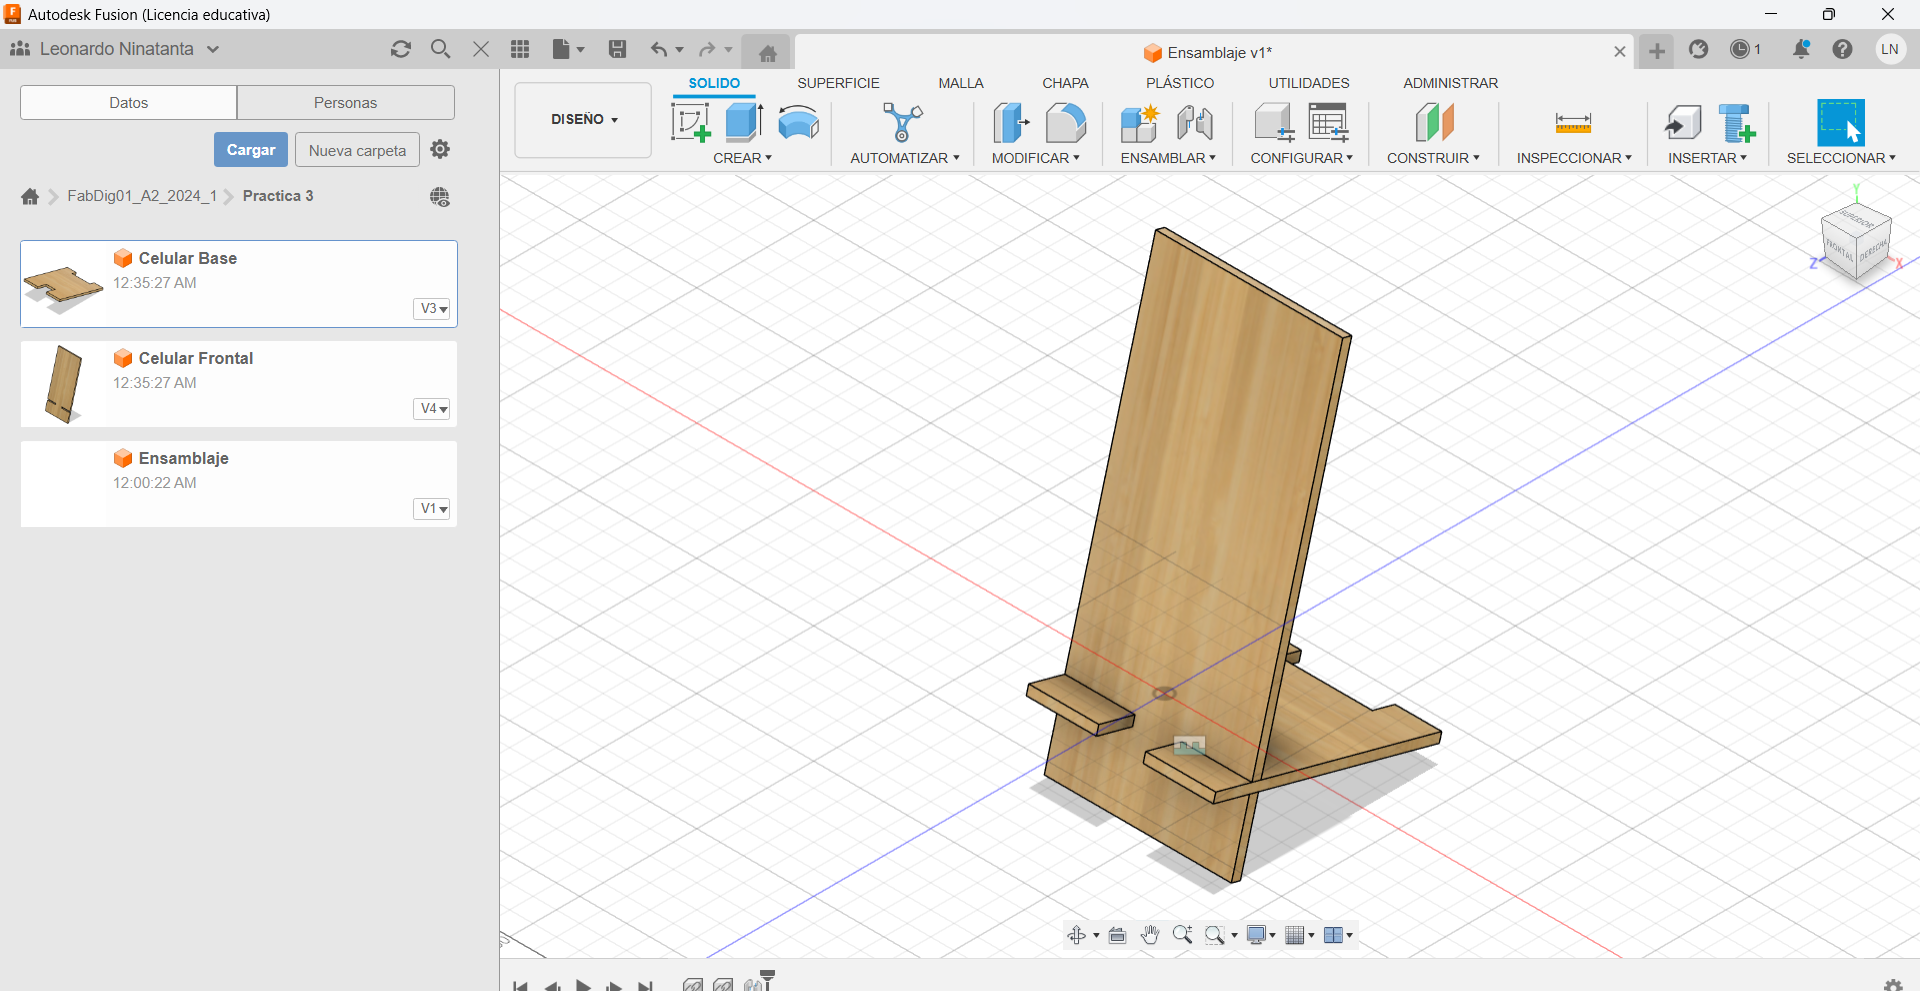Expand the Ensamblar menu
Image resolution: width=1920 pixels, height=991 pixels.
click(1168, 158)
